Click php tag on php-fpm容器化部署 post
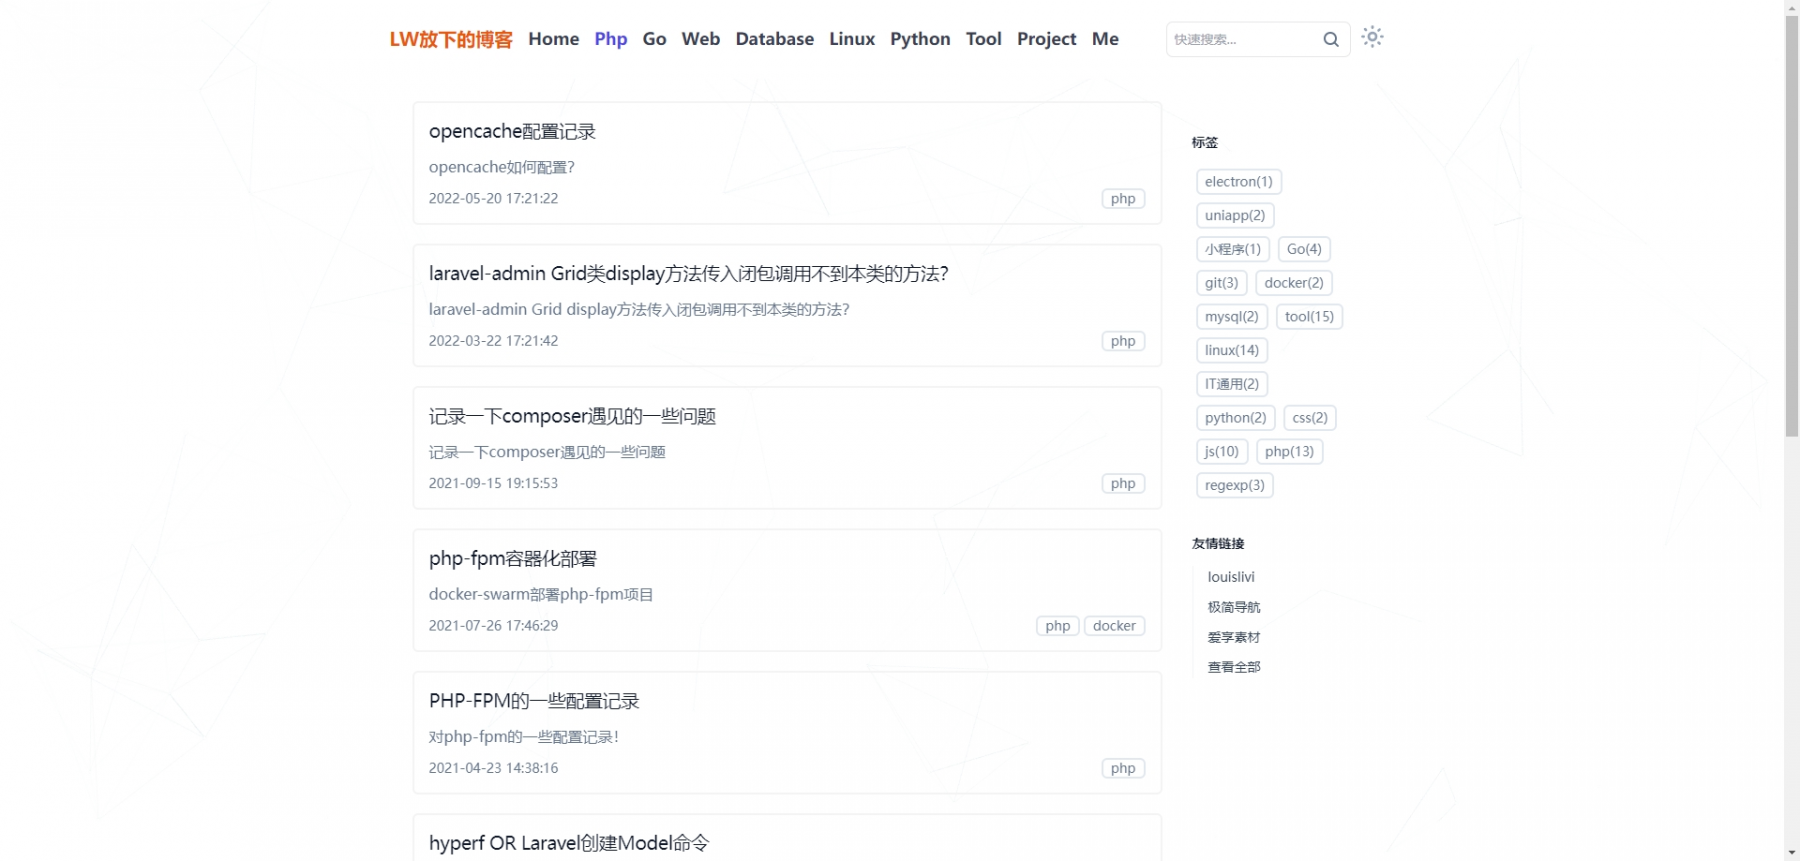This screenshot has height=861, width=1800. (1058, 626)
